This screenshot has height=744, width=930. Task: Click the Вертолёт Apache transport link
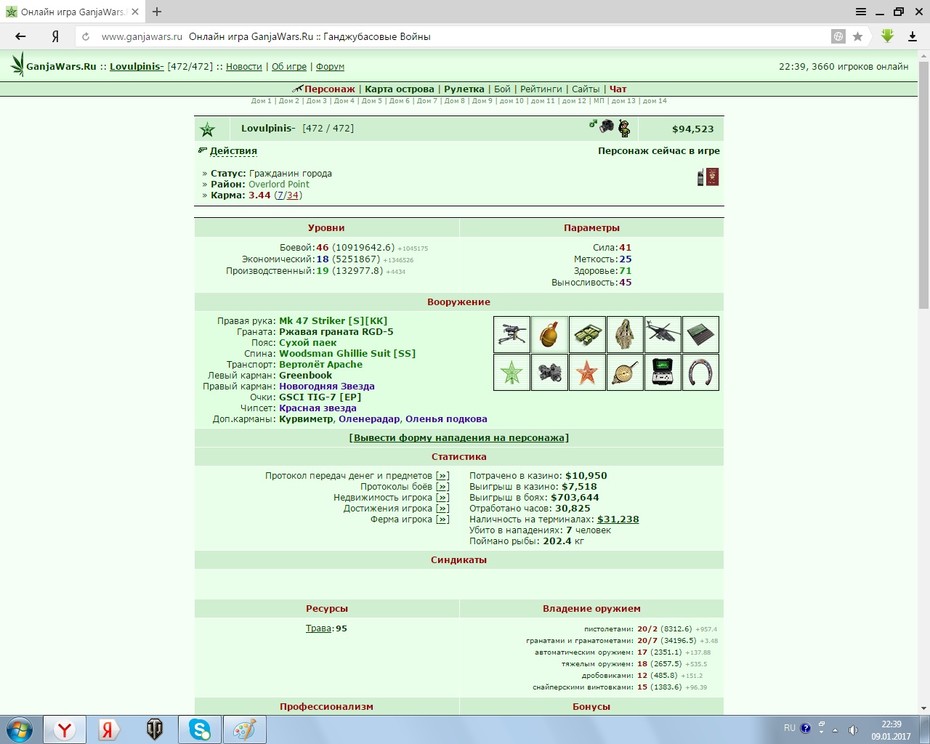321,364
